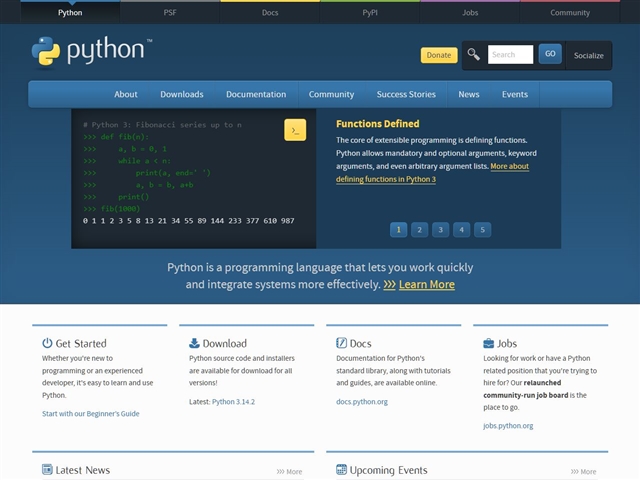Click the Latest News heading
The image size is (640, 480).
(x=82, y=470)
